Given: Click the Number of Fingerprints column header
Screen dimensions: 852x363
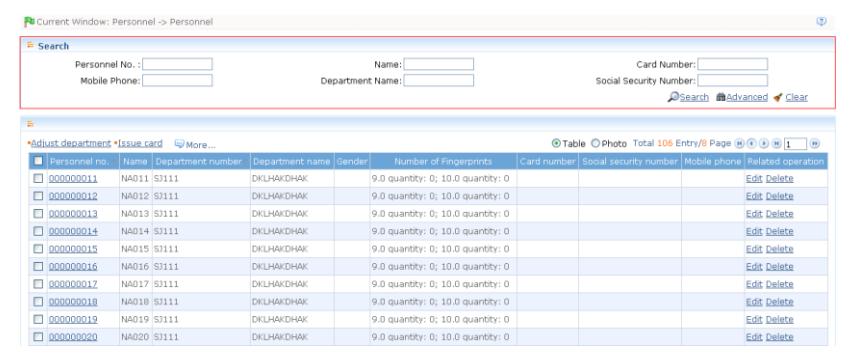Looking at the screenshot, I should [x=443, y=161].
